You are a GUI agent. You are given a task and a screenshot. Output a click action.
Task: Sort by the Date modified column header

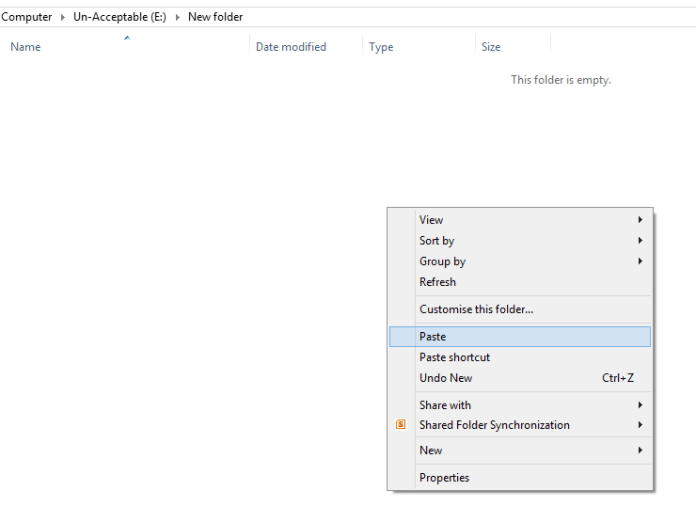point(291,47)
